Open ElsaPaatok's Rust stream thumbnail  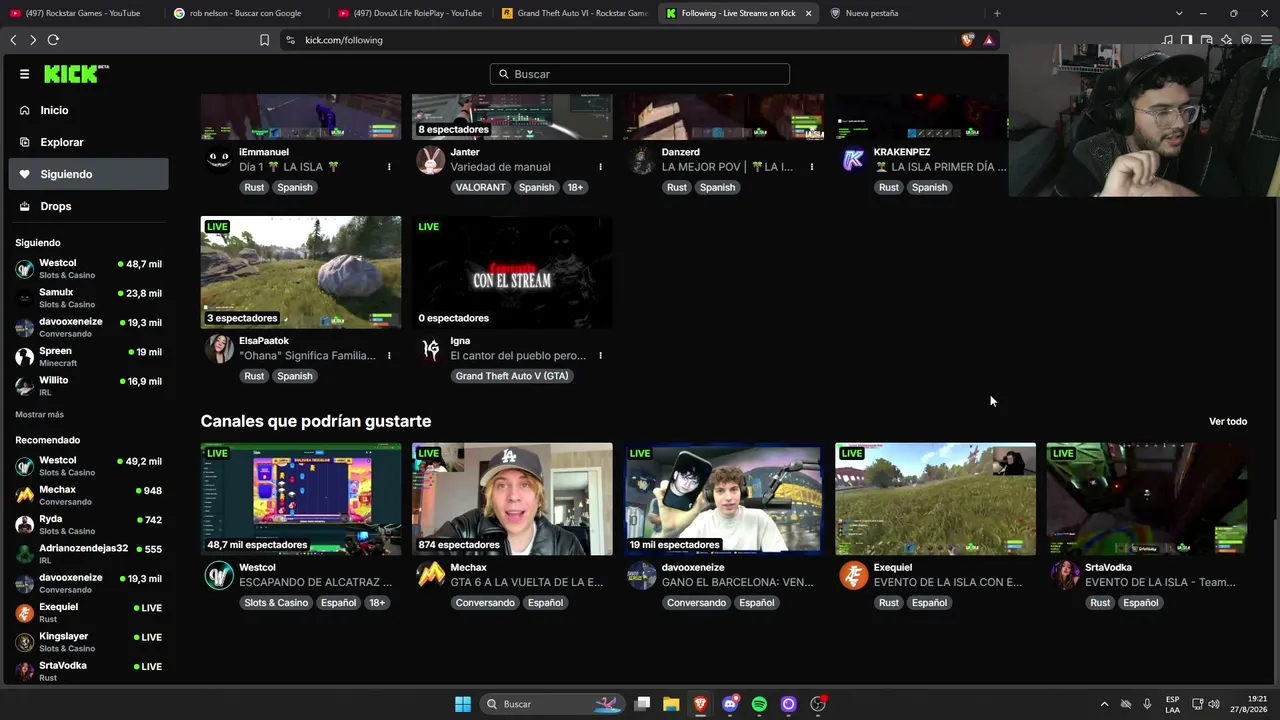click(x=301, y=272)
